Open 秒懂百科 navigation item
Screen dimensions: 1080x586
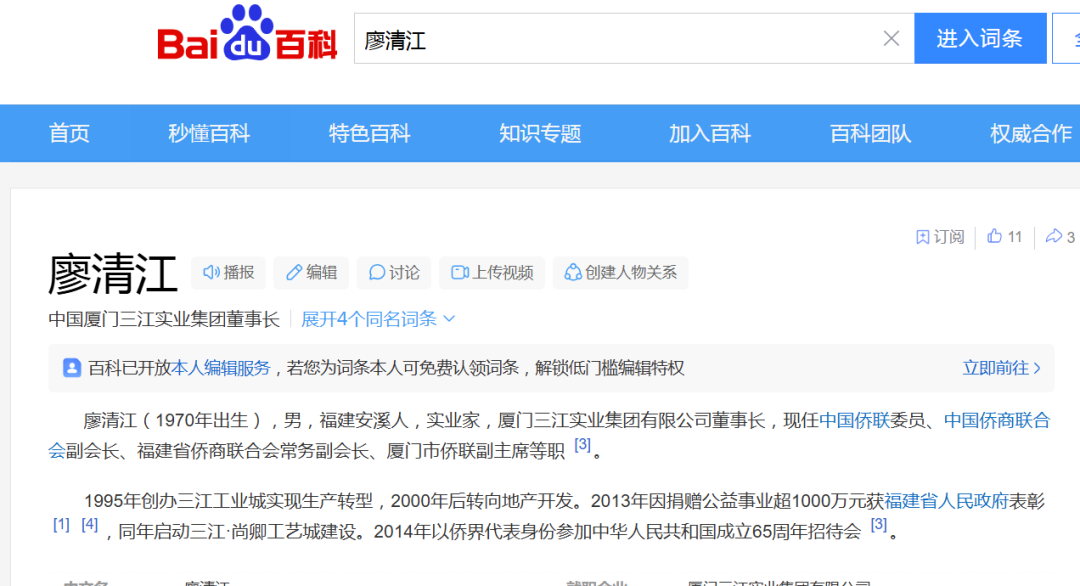(209, 134)
